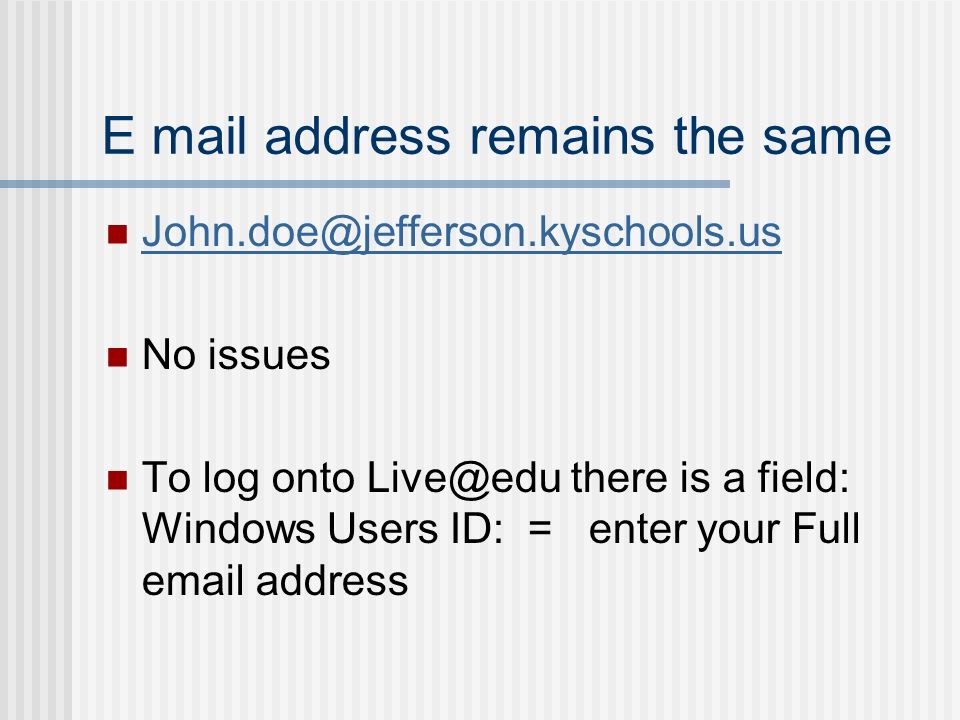960x720 pixels.
Task: Click the word 'Live@edu' in third bullet
Action: [463, 478]
